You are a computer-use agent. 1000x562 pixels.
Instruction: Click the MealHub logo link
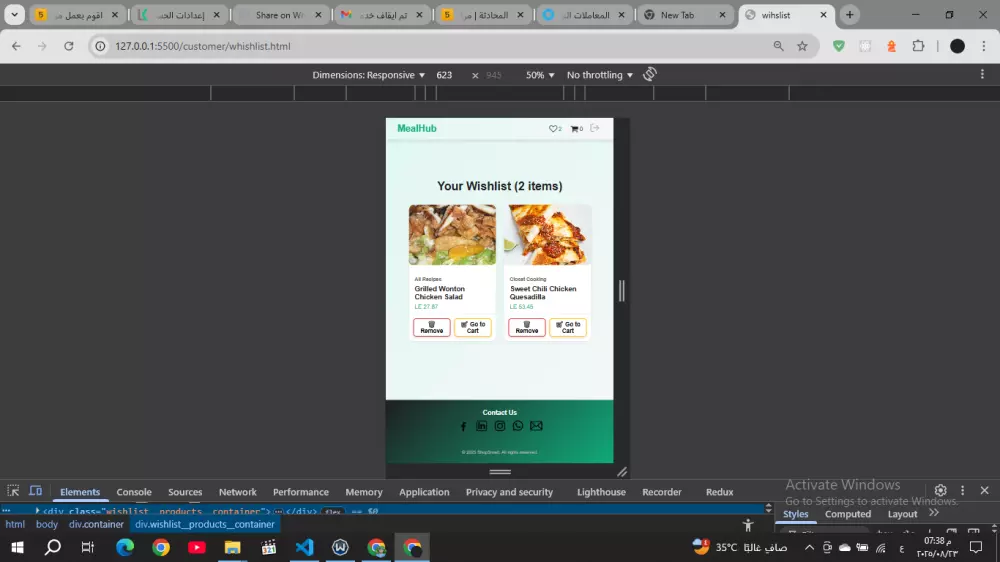pyautogui.click(x=417, y=128)
